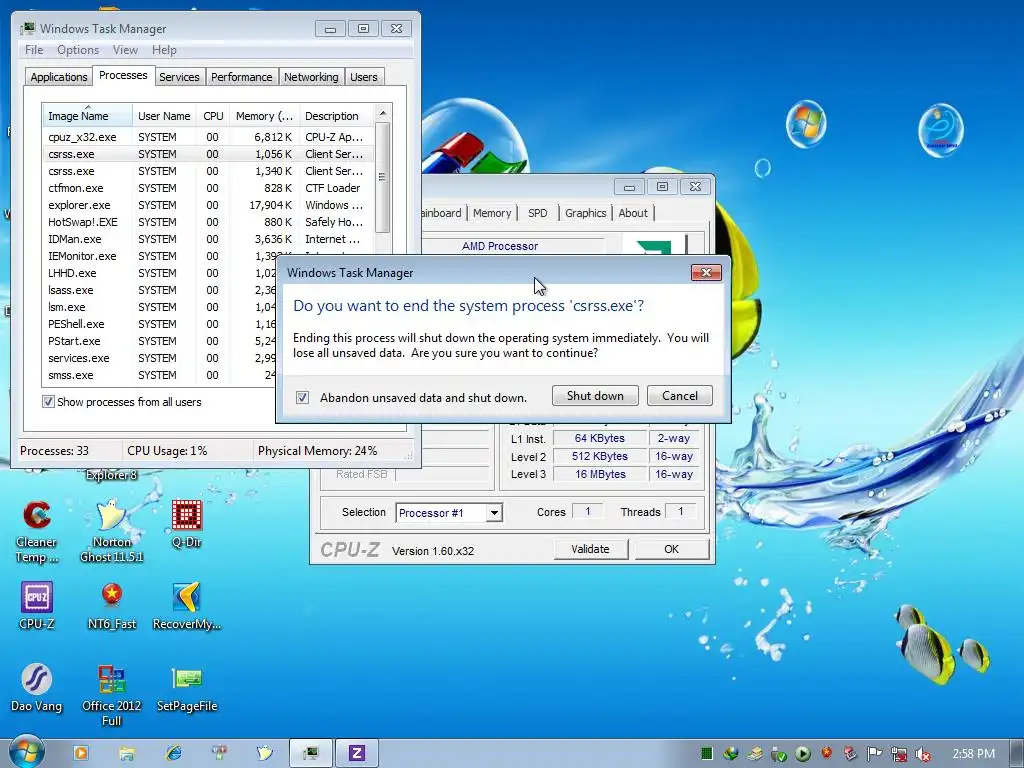The image size is (1024, 768).
Task: Click the globe download tray icon
Action: (731, 754)
